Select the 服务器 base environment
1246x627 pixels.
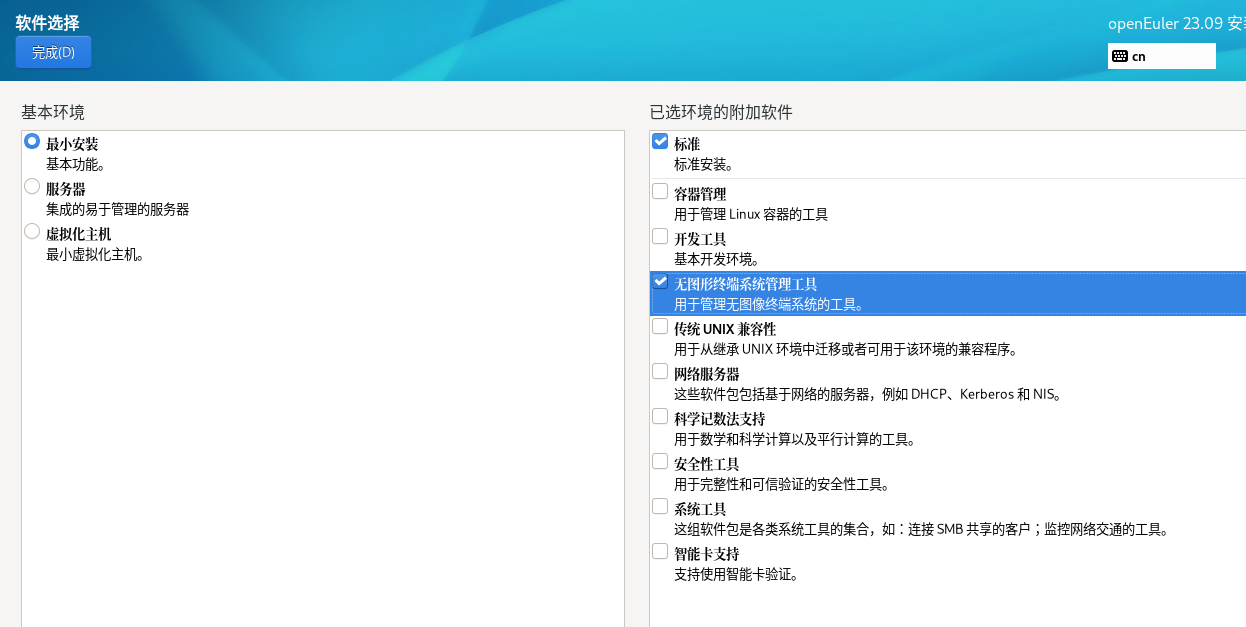[32, 187]
